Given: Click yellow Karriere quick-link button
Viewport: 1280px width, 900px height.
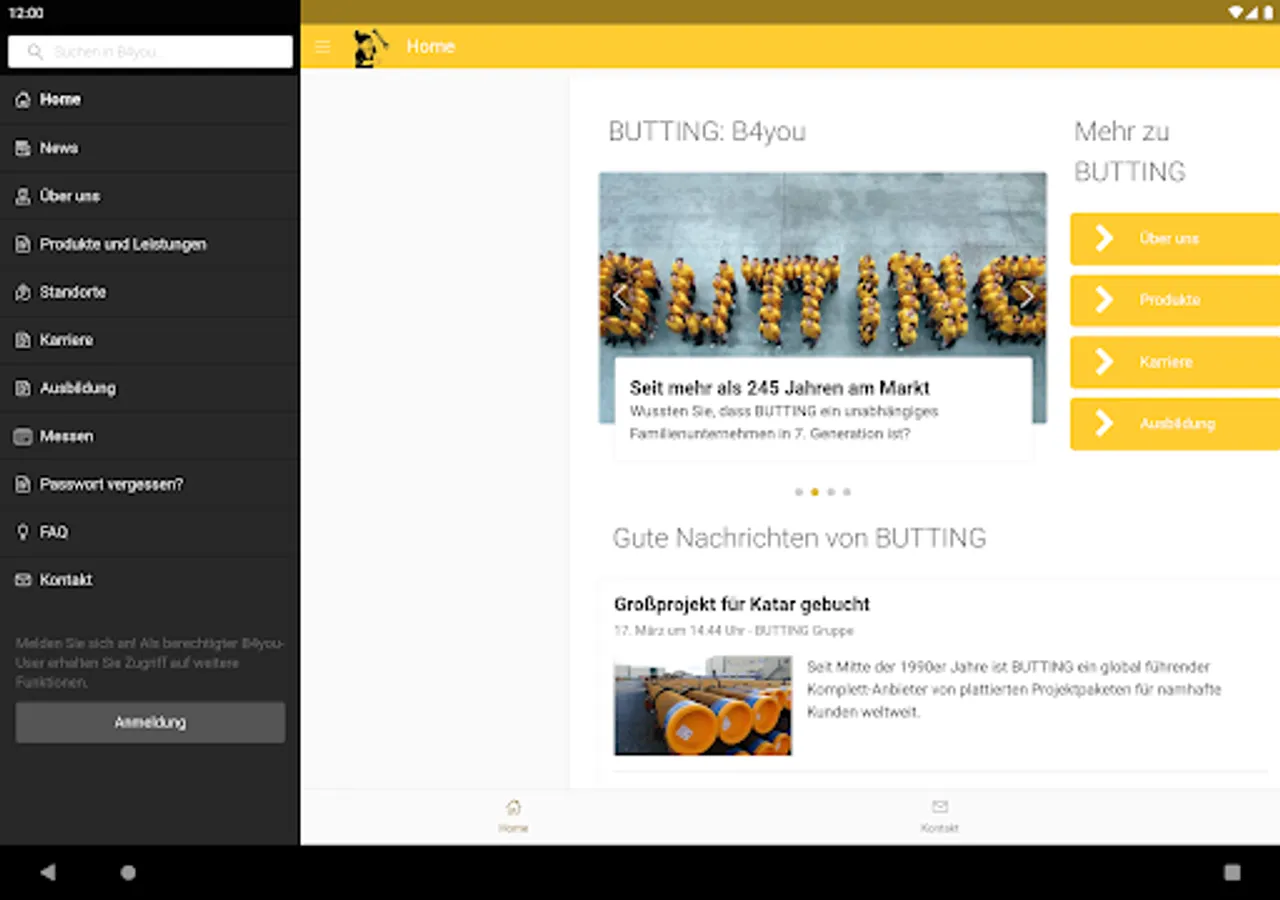Looking at the screenshot, I should pyautogui.click(x=1175, y=362).
